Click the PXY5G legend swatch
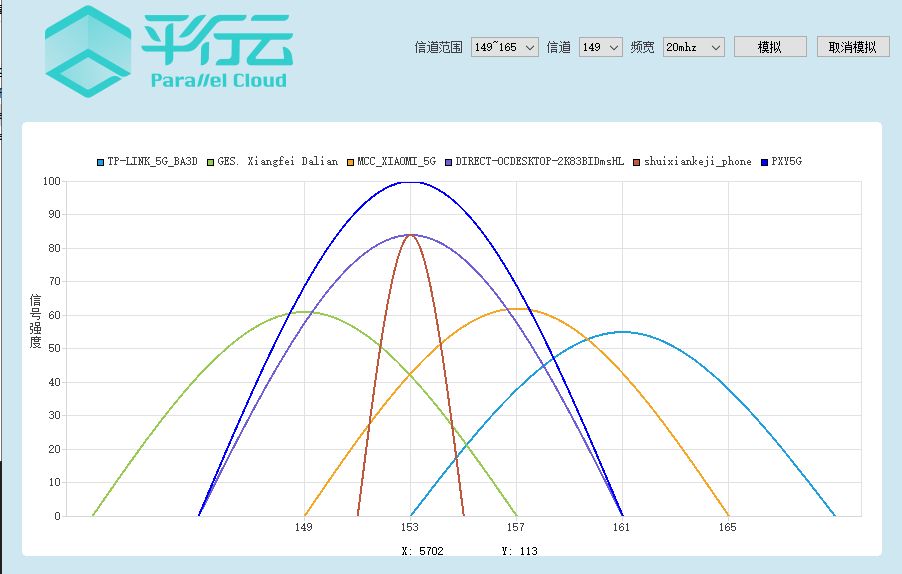 coord(765,162)
